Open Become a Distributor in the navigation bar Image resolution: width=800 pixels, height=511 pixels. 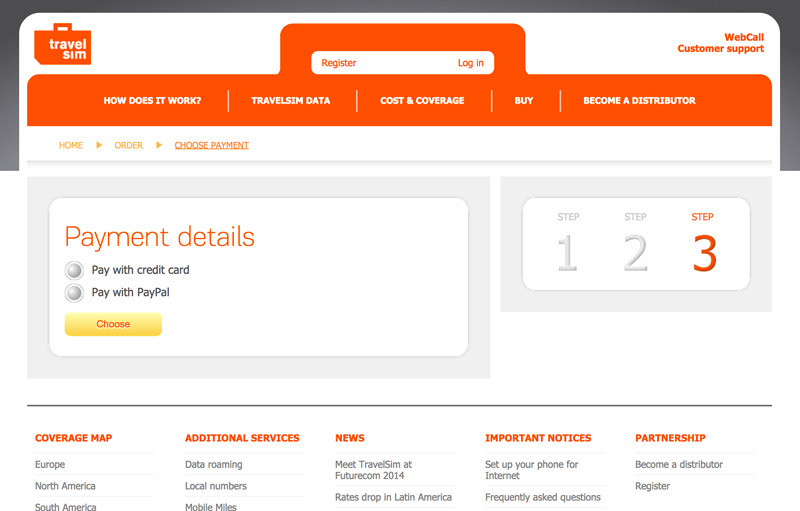point(639,100)
